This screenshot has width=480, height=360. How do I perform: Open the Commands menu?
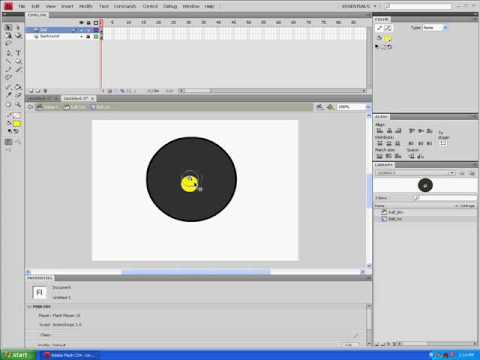[125, 6]
